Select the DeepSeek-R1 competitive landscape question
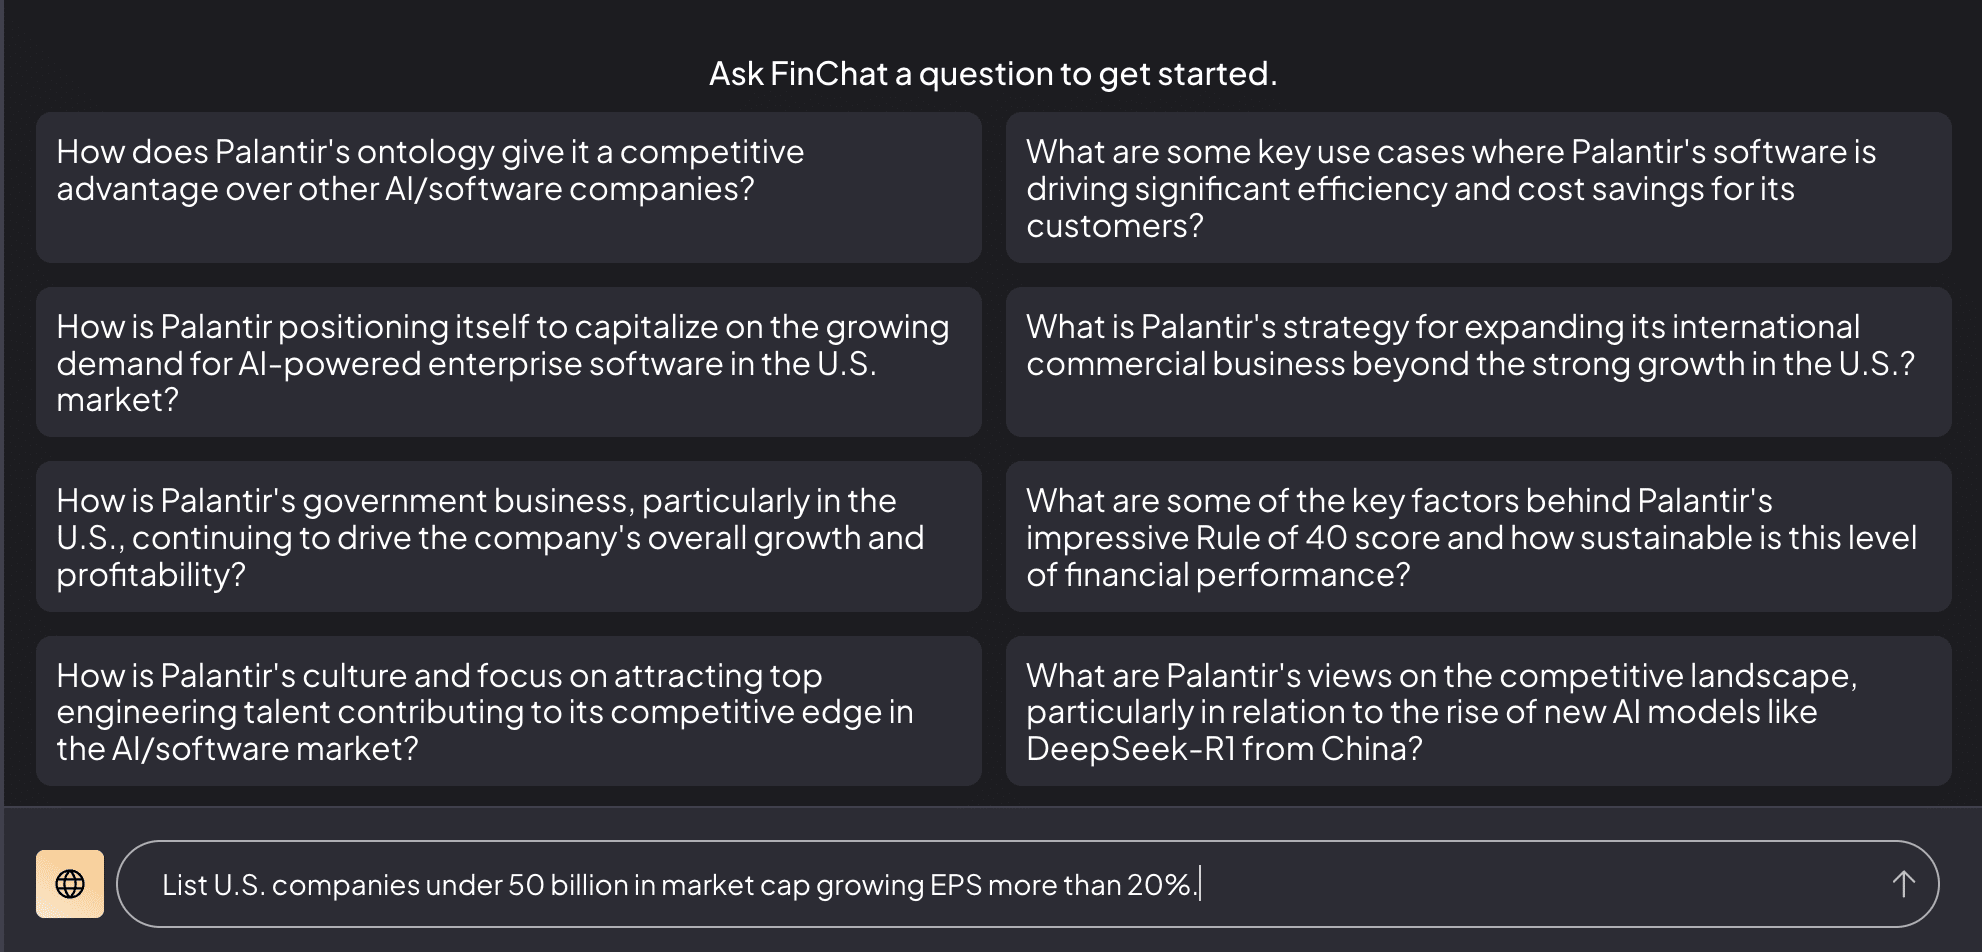This screenshot has height=952, width=1982. click(x=1478, y=711)
